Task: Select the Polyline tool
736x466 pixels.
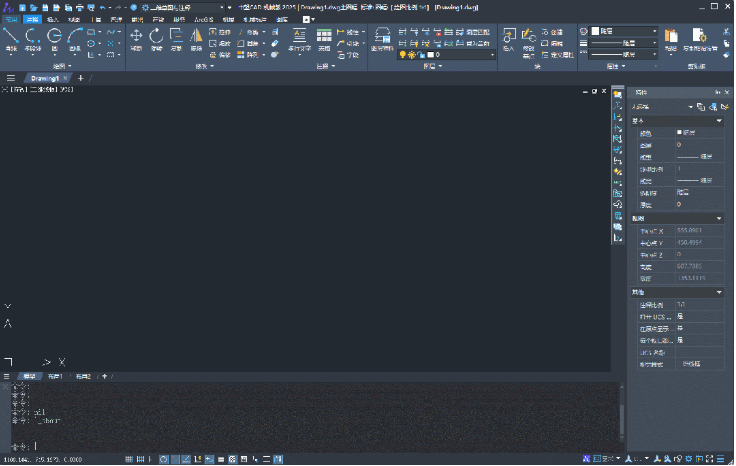Action: [33, 36]
